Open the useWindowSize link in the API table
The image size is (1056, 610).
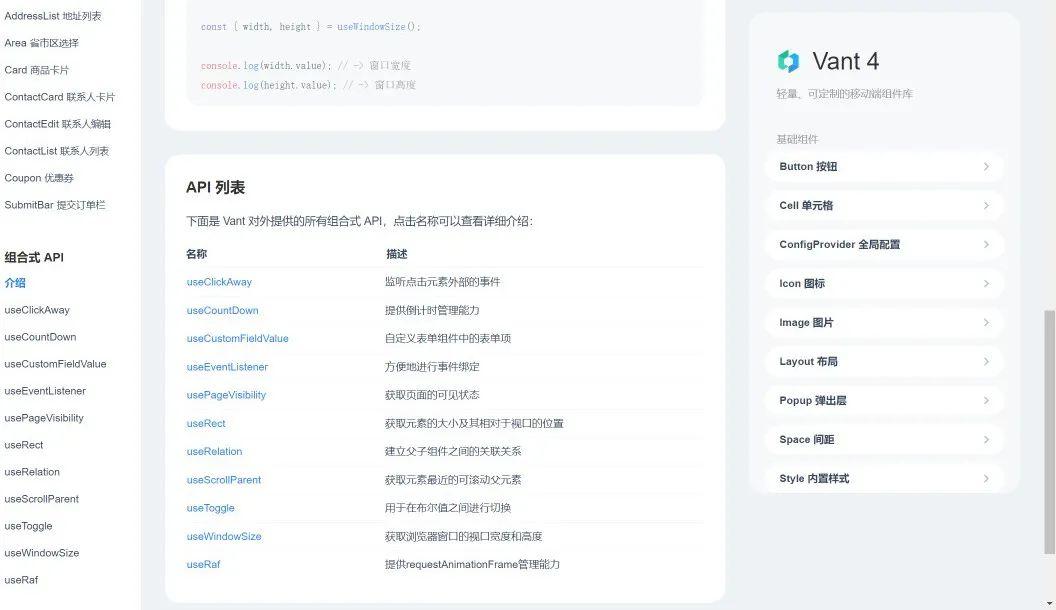coord(222,536)
